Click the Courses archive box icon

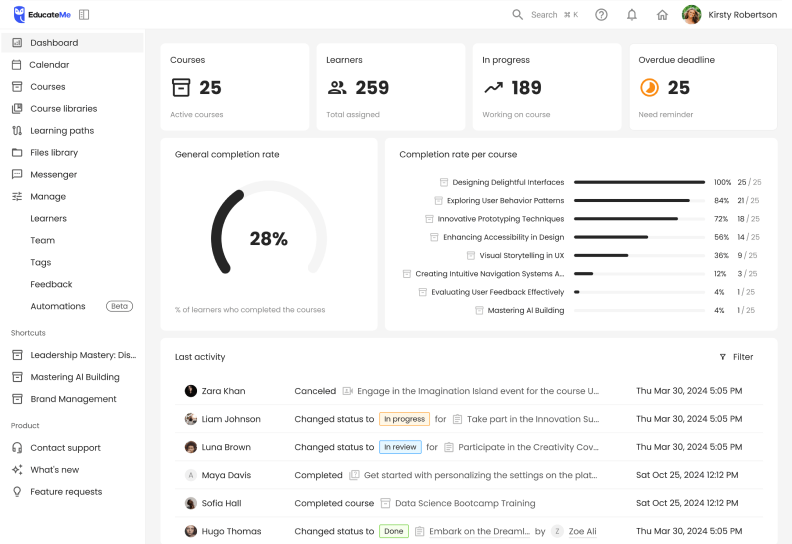point(181,88)
